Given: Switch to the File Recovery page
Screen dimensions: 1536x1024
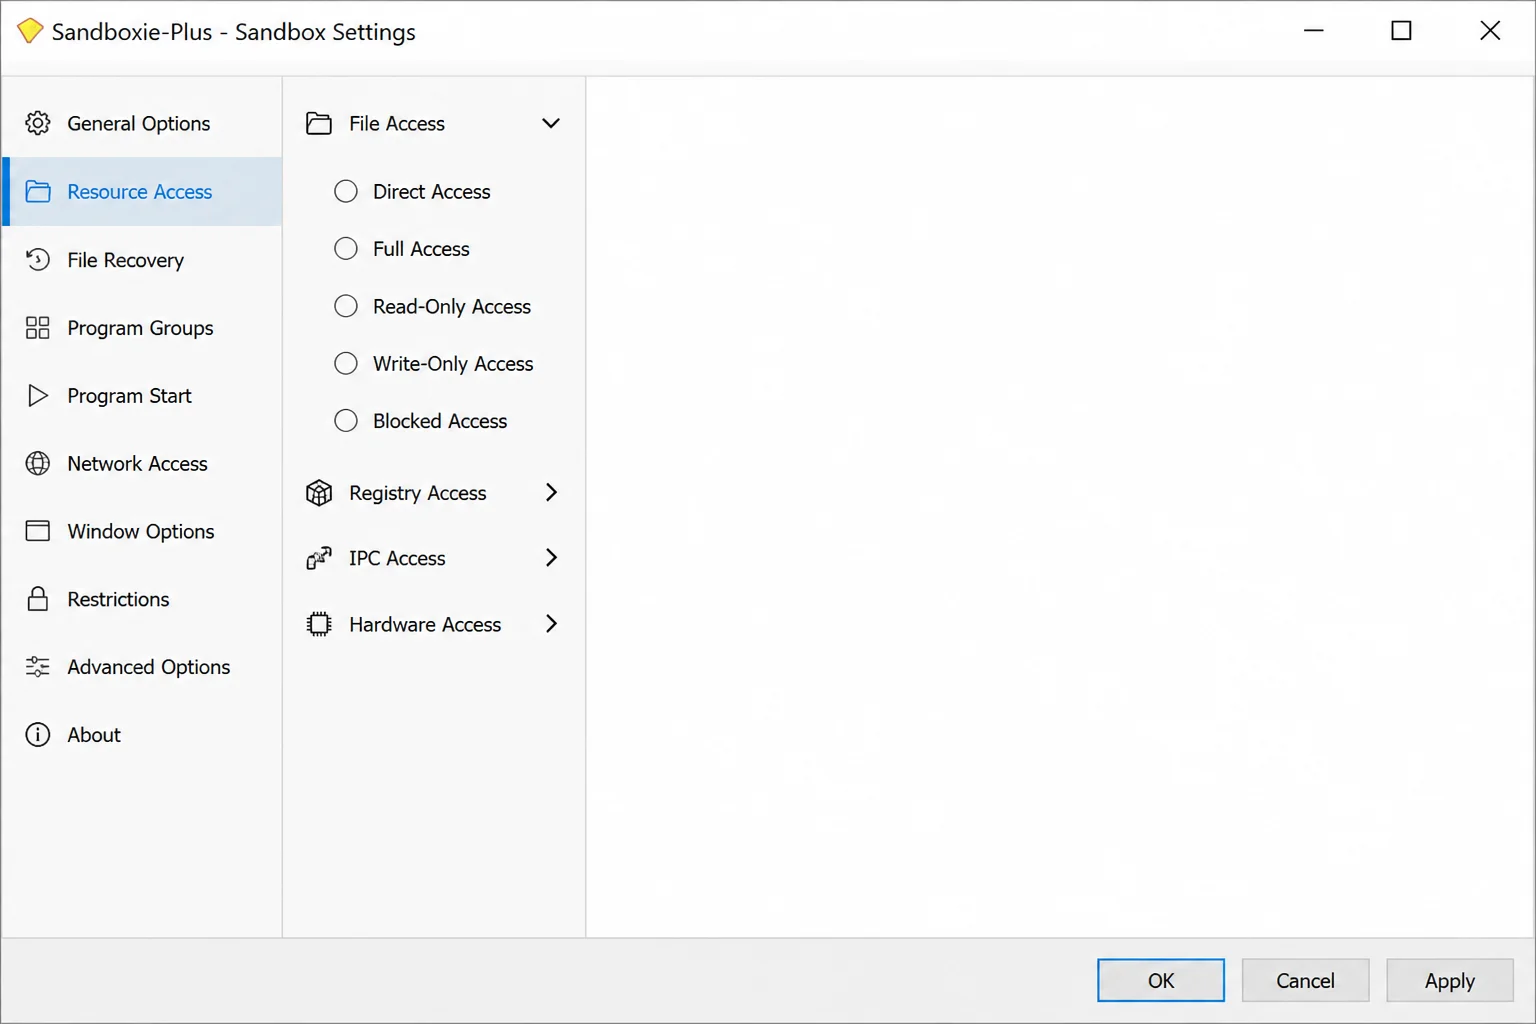Looking at the screenshot, I should coord(142,259).
